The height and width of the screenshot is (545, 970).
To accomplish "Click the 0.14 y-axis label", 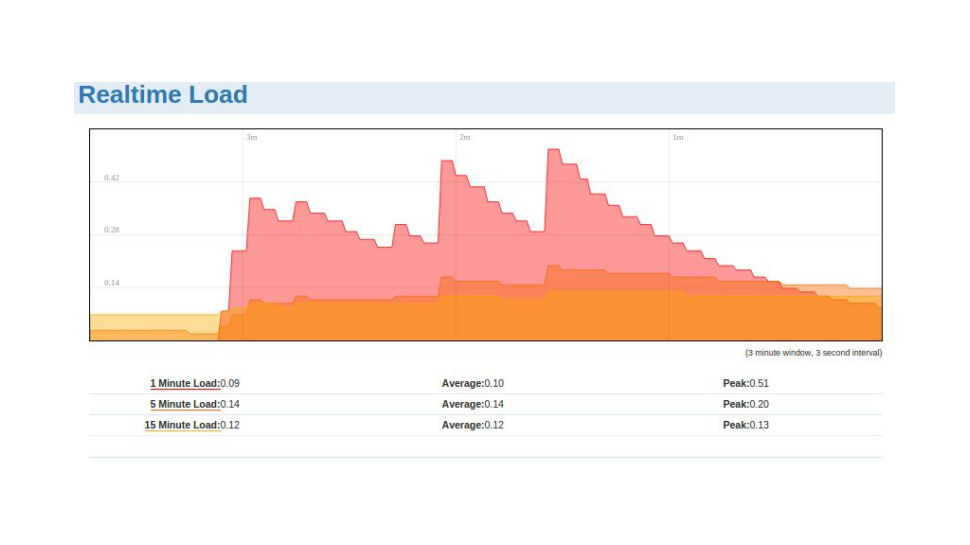I will pos(111,283).
